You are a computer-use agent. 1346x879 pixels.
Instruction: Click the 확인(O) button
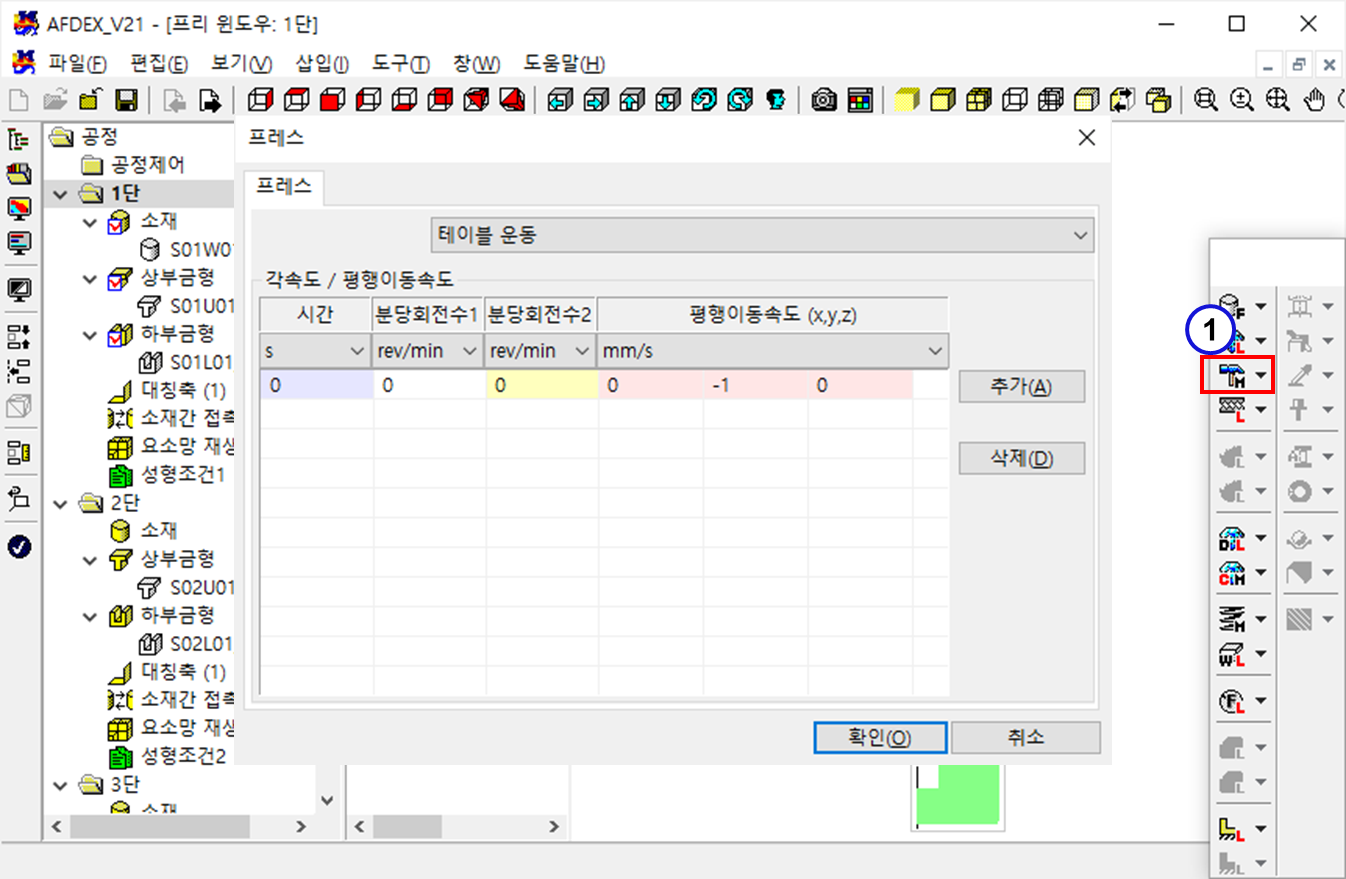[x=879, y=737]
